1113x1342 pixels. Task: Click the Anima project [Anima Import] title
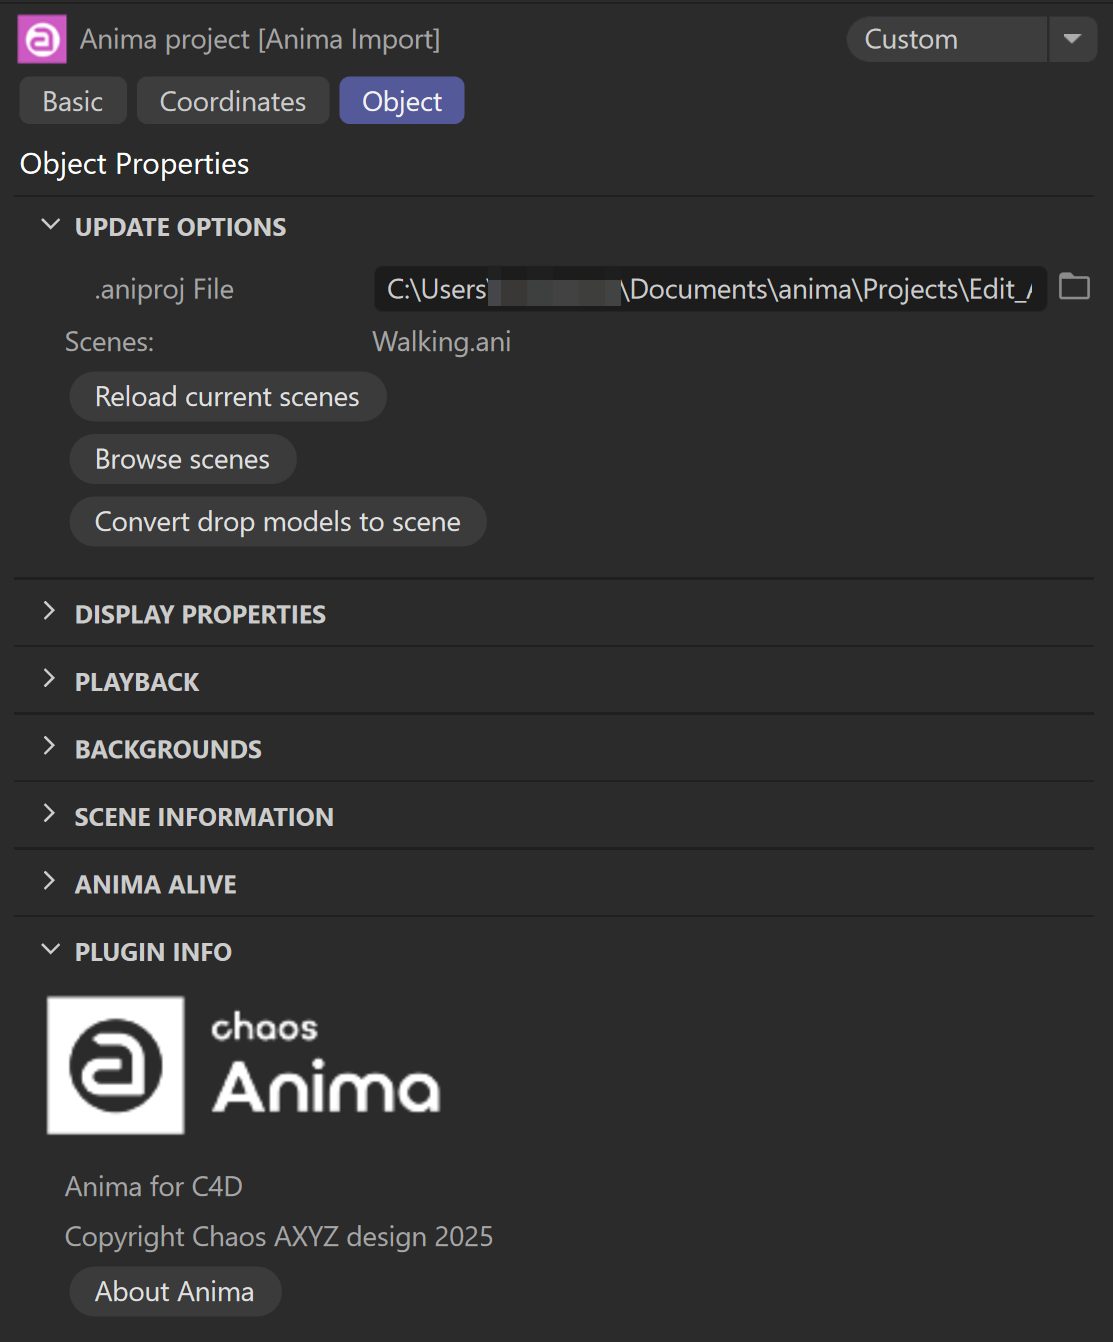[x=260, y=39]
